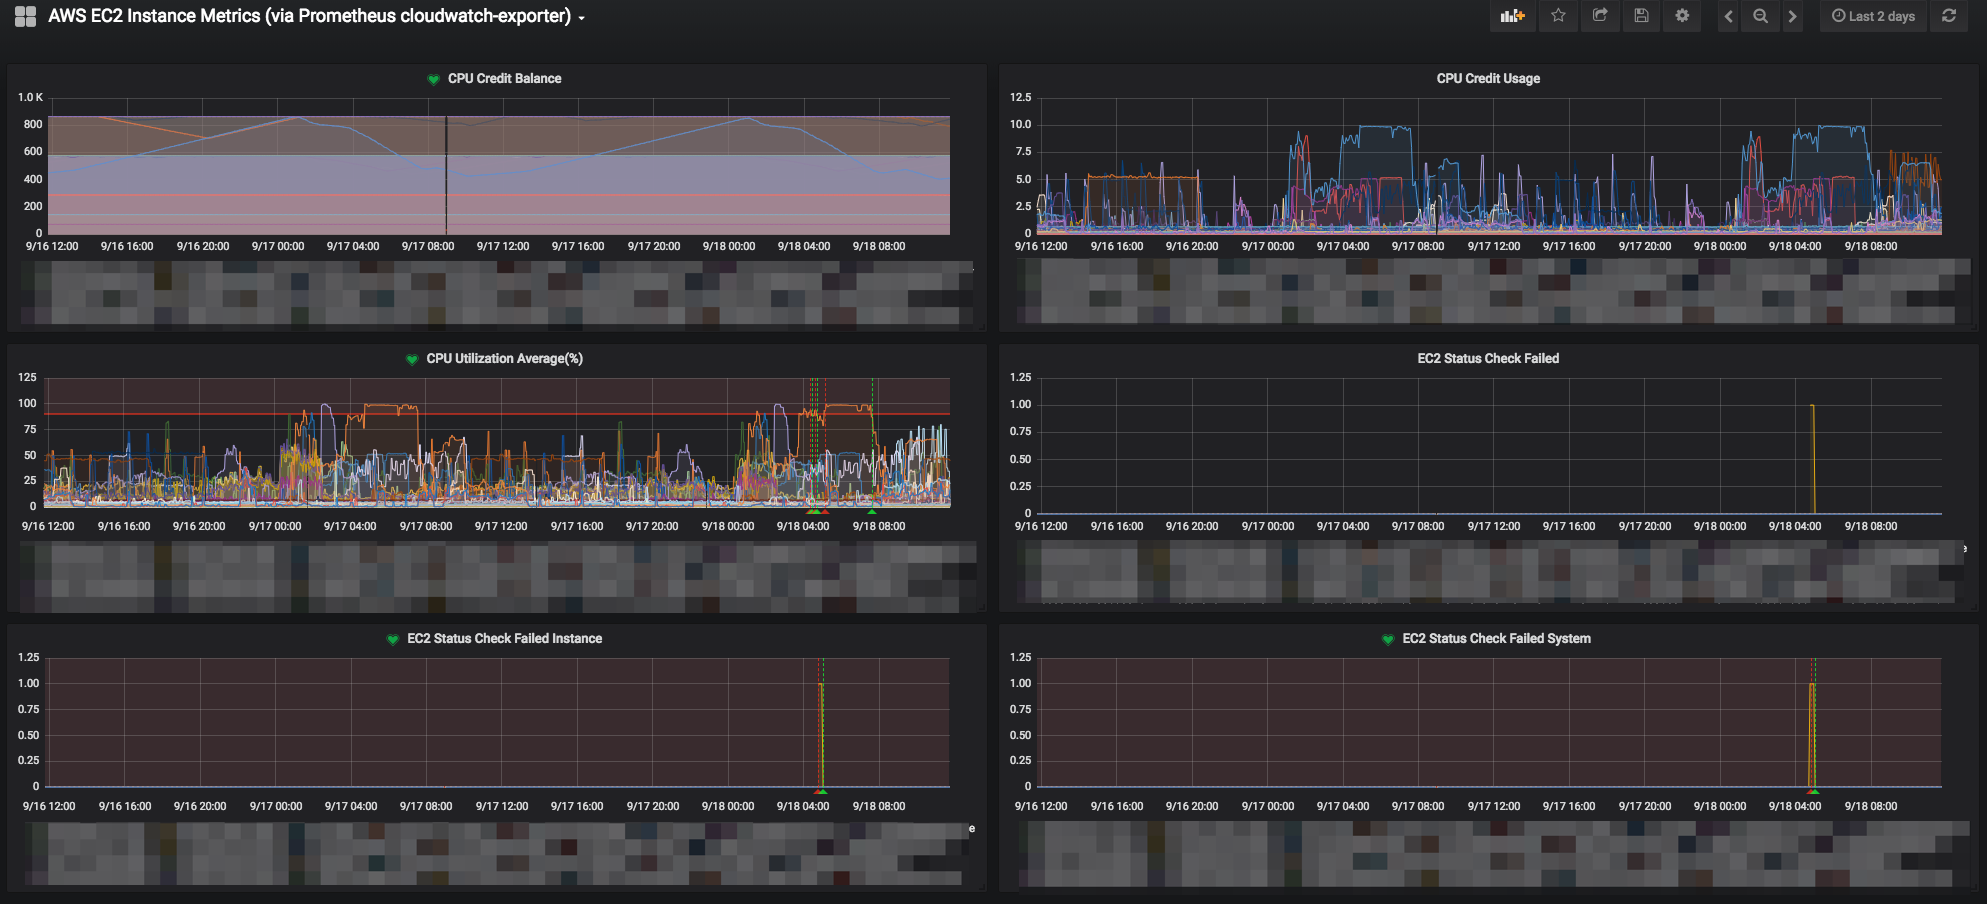Viewport: 1987px width, 904px height.
Task: Click alert marker under Status Check Failed System graph
Action: [1813, 791]
